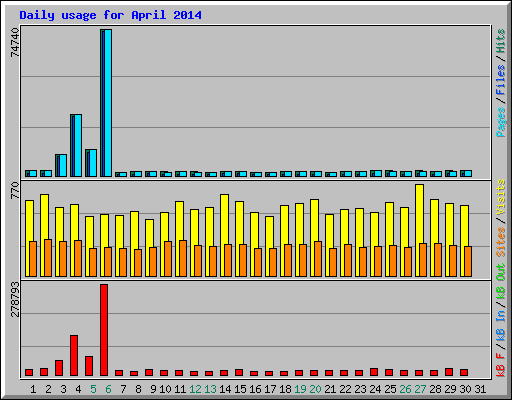This screenshot has height=400, width=512.
Task: Select the 74740 axis value
Action: (15, 43)
